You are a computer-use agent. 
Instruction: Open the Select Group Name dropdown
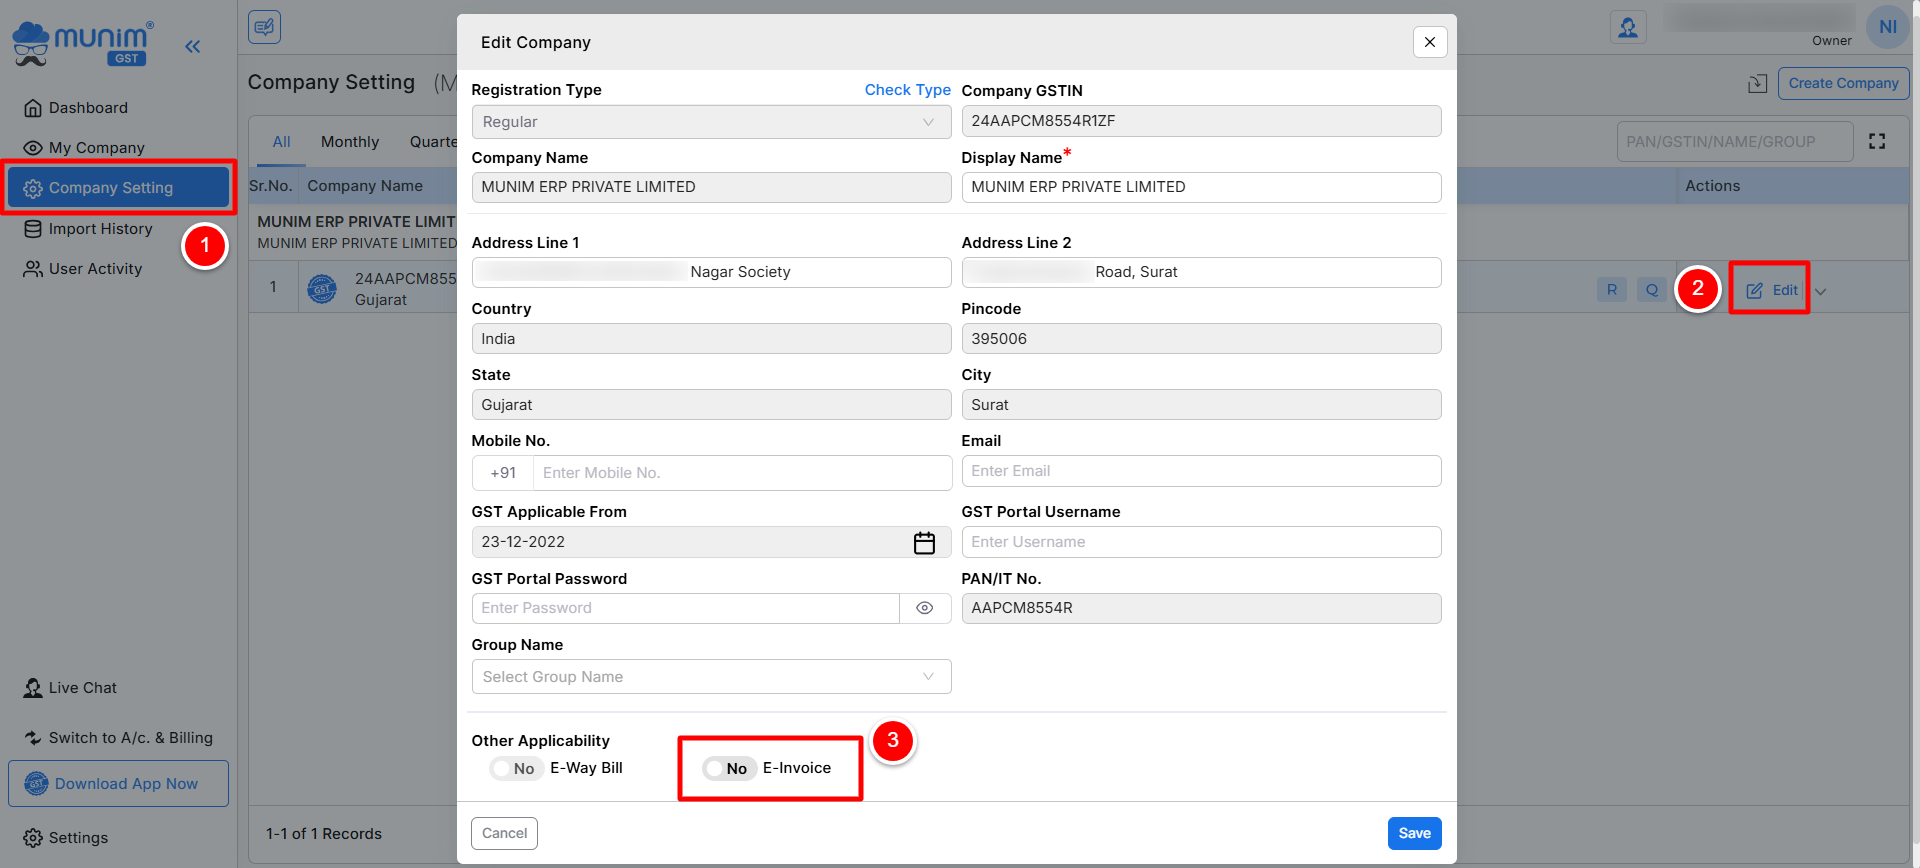[711, 677]
